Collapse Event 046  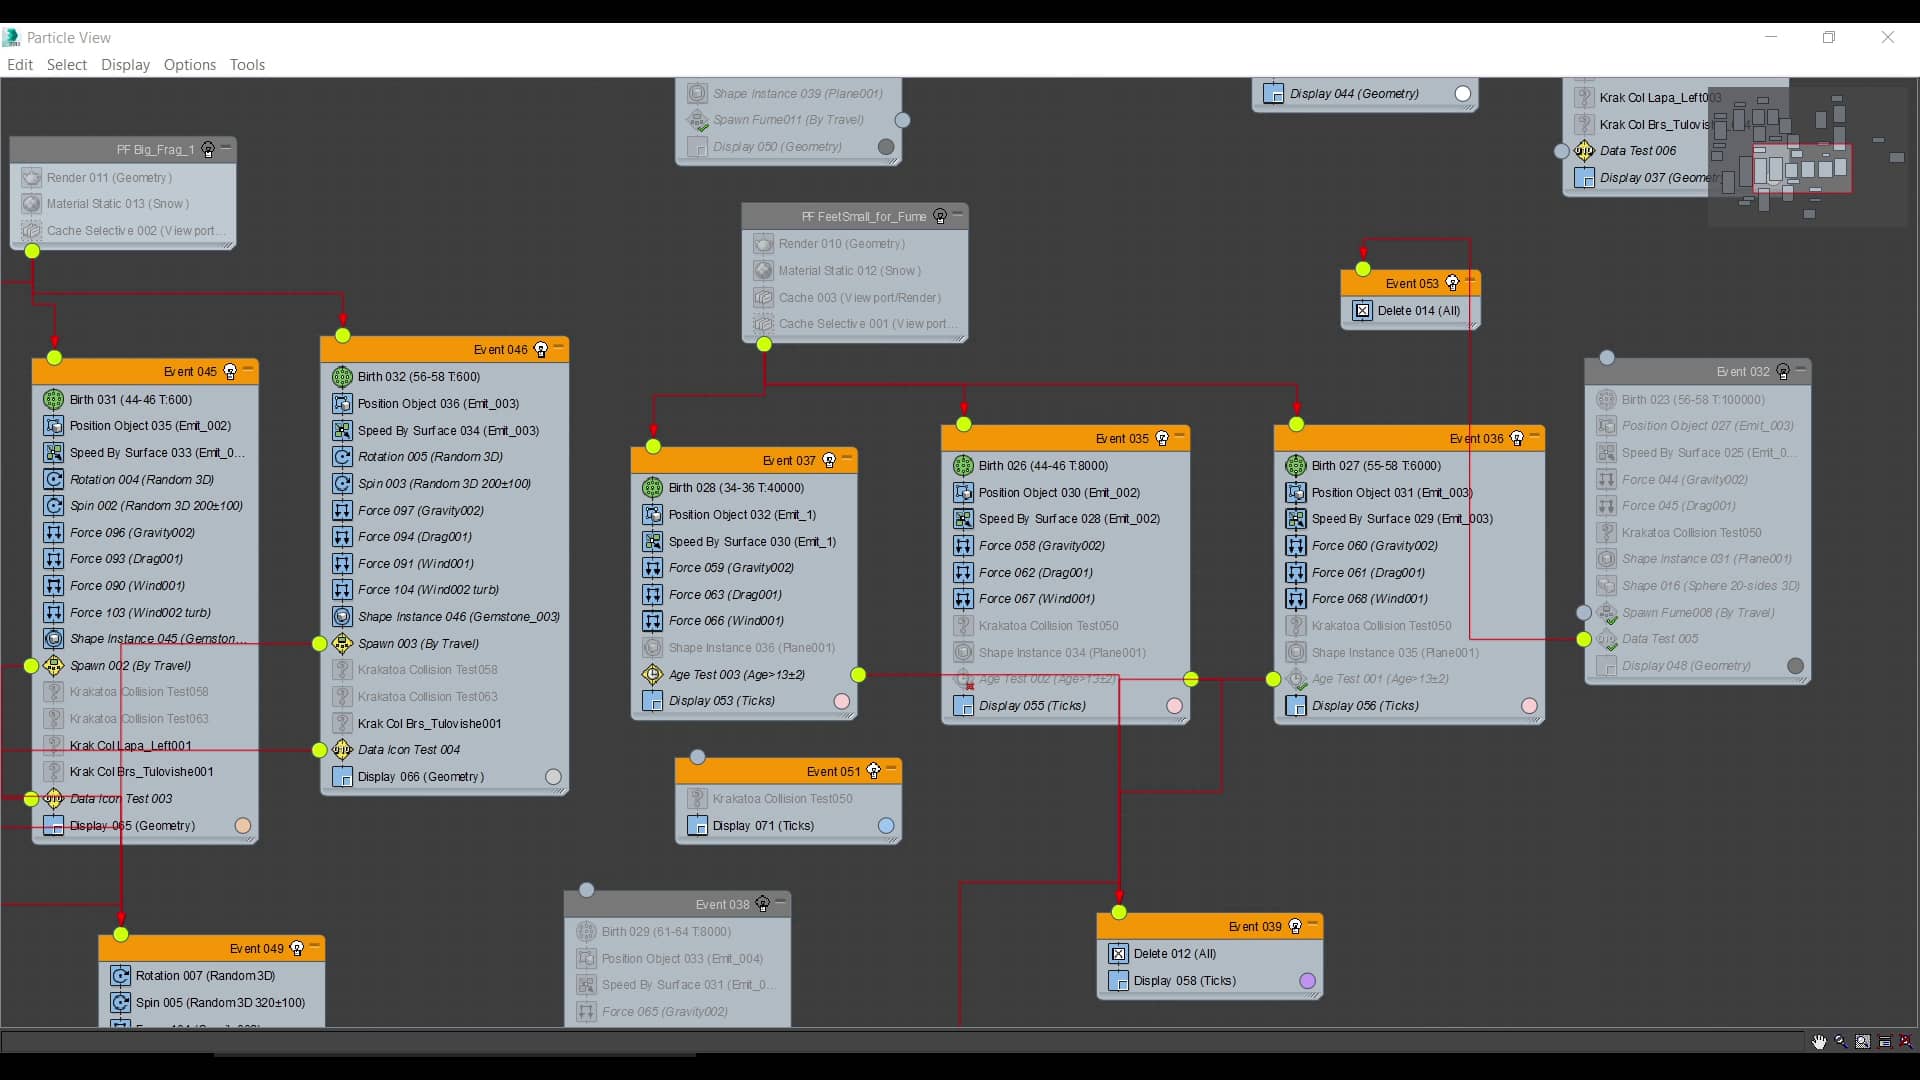tap(558, 348)
